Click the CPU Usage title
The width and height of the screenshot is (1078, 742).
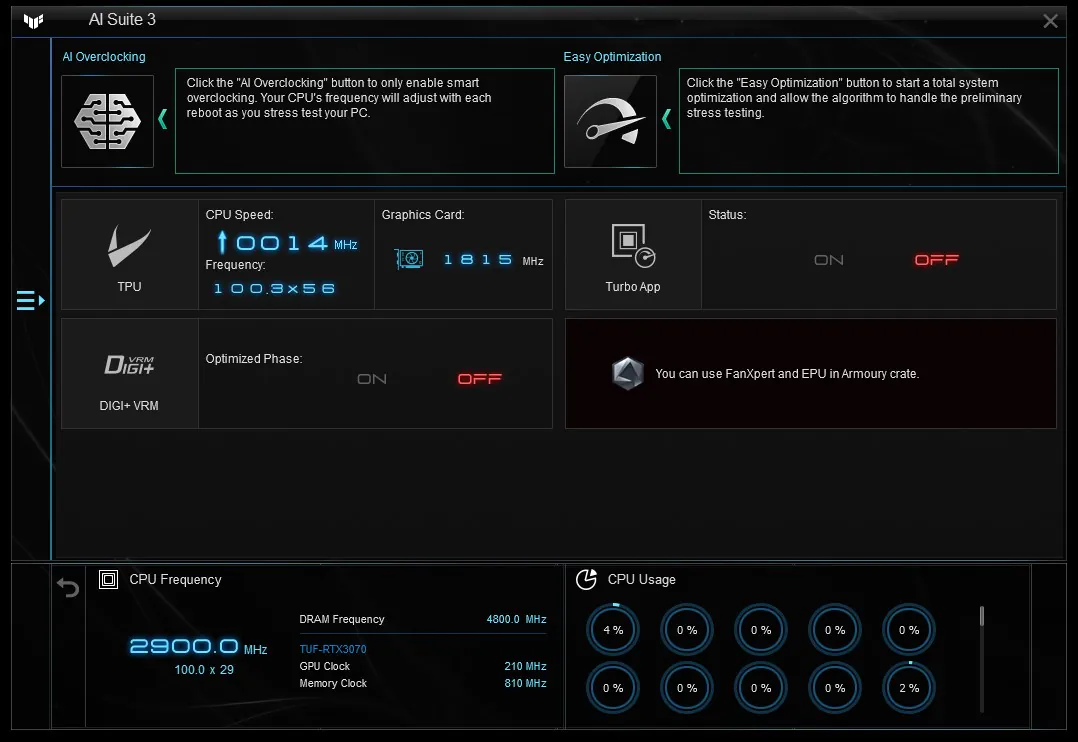click(641, 580)
